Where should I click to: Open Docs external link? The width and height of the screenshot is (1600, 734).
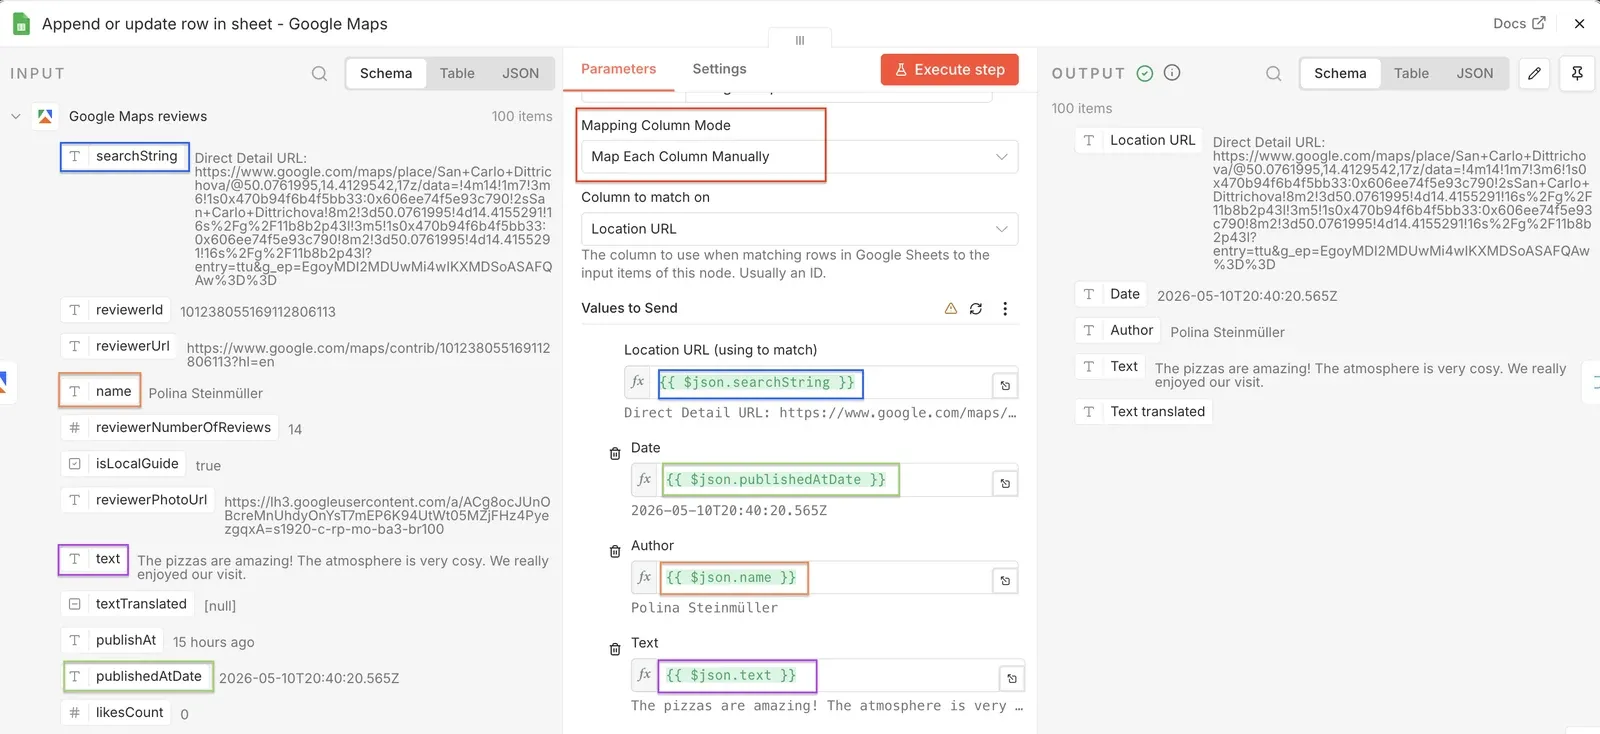[x=1519, y=23]
